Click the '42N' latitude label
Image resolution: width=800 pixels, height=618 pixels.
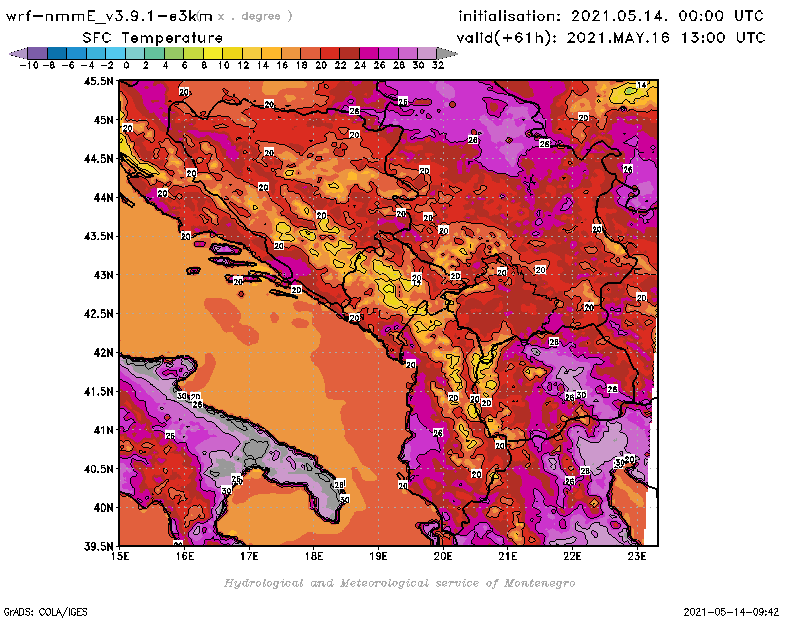[103, 353]
